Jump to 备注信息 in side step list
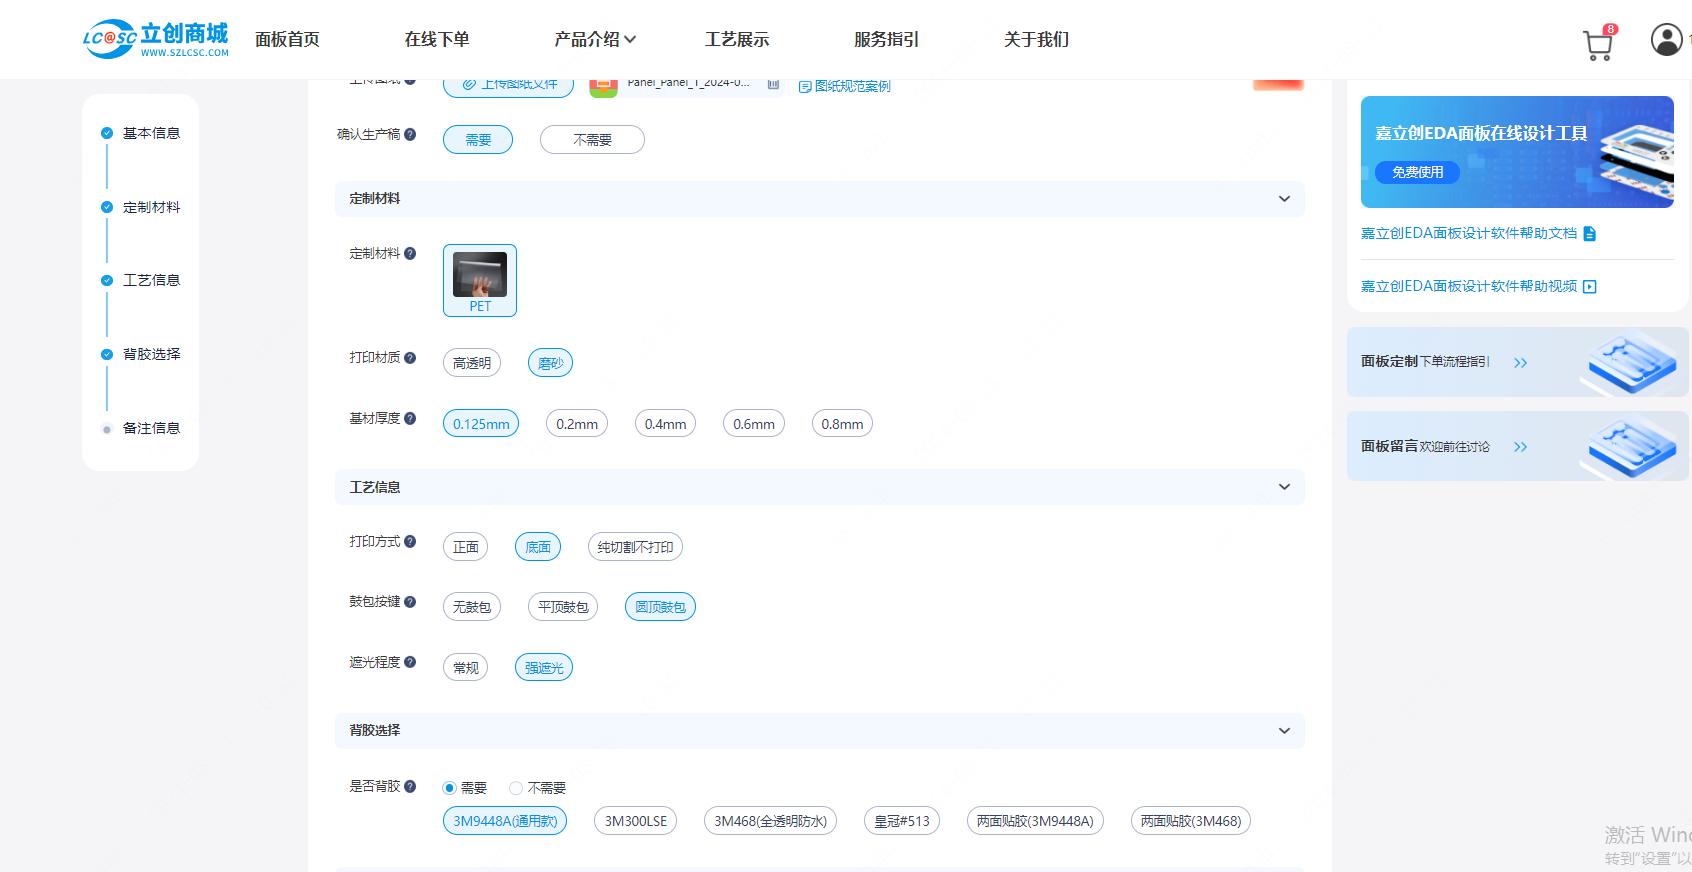 151,428
